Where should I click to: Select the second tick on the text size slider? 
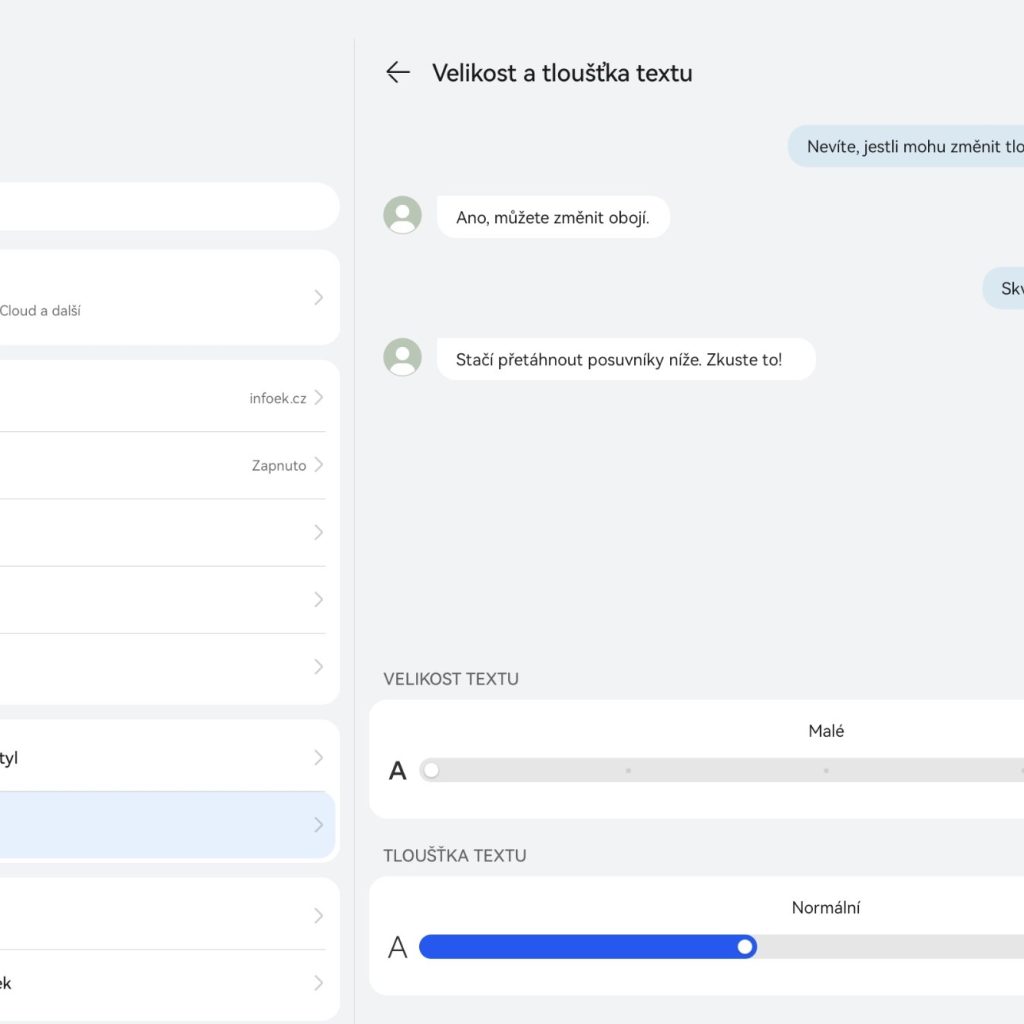pos(628,771)
